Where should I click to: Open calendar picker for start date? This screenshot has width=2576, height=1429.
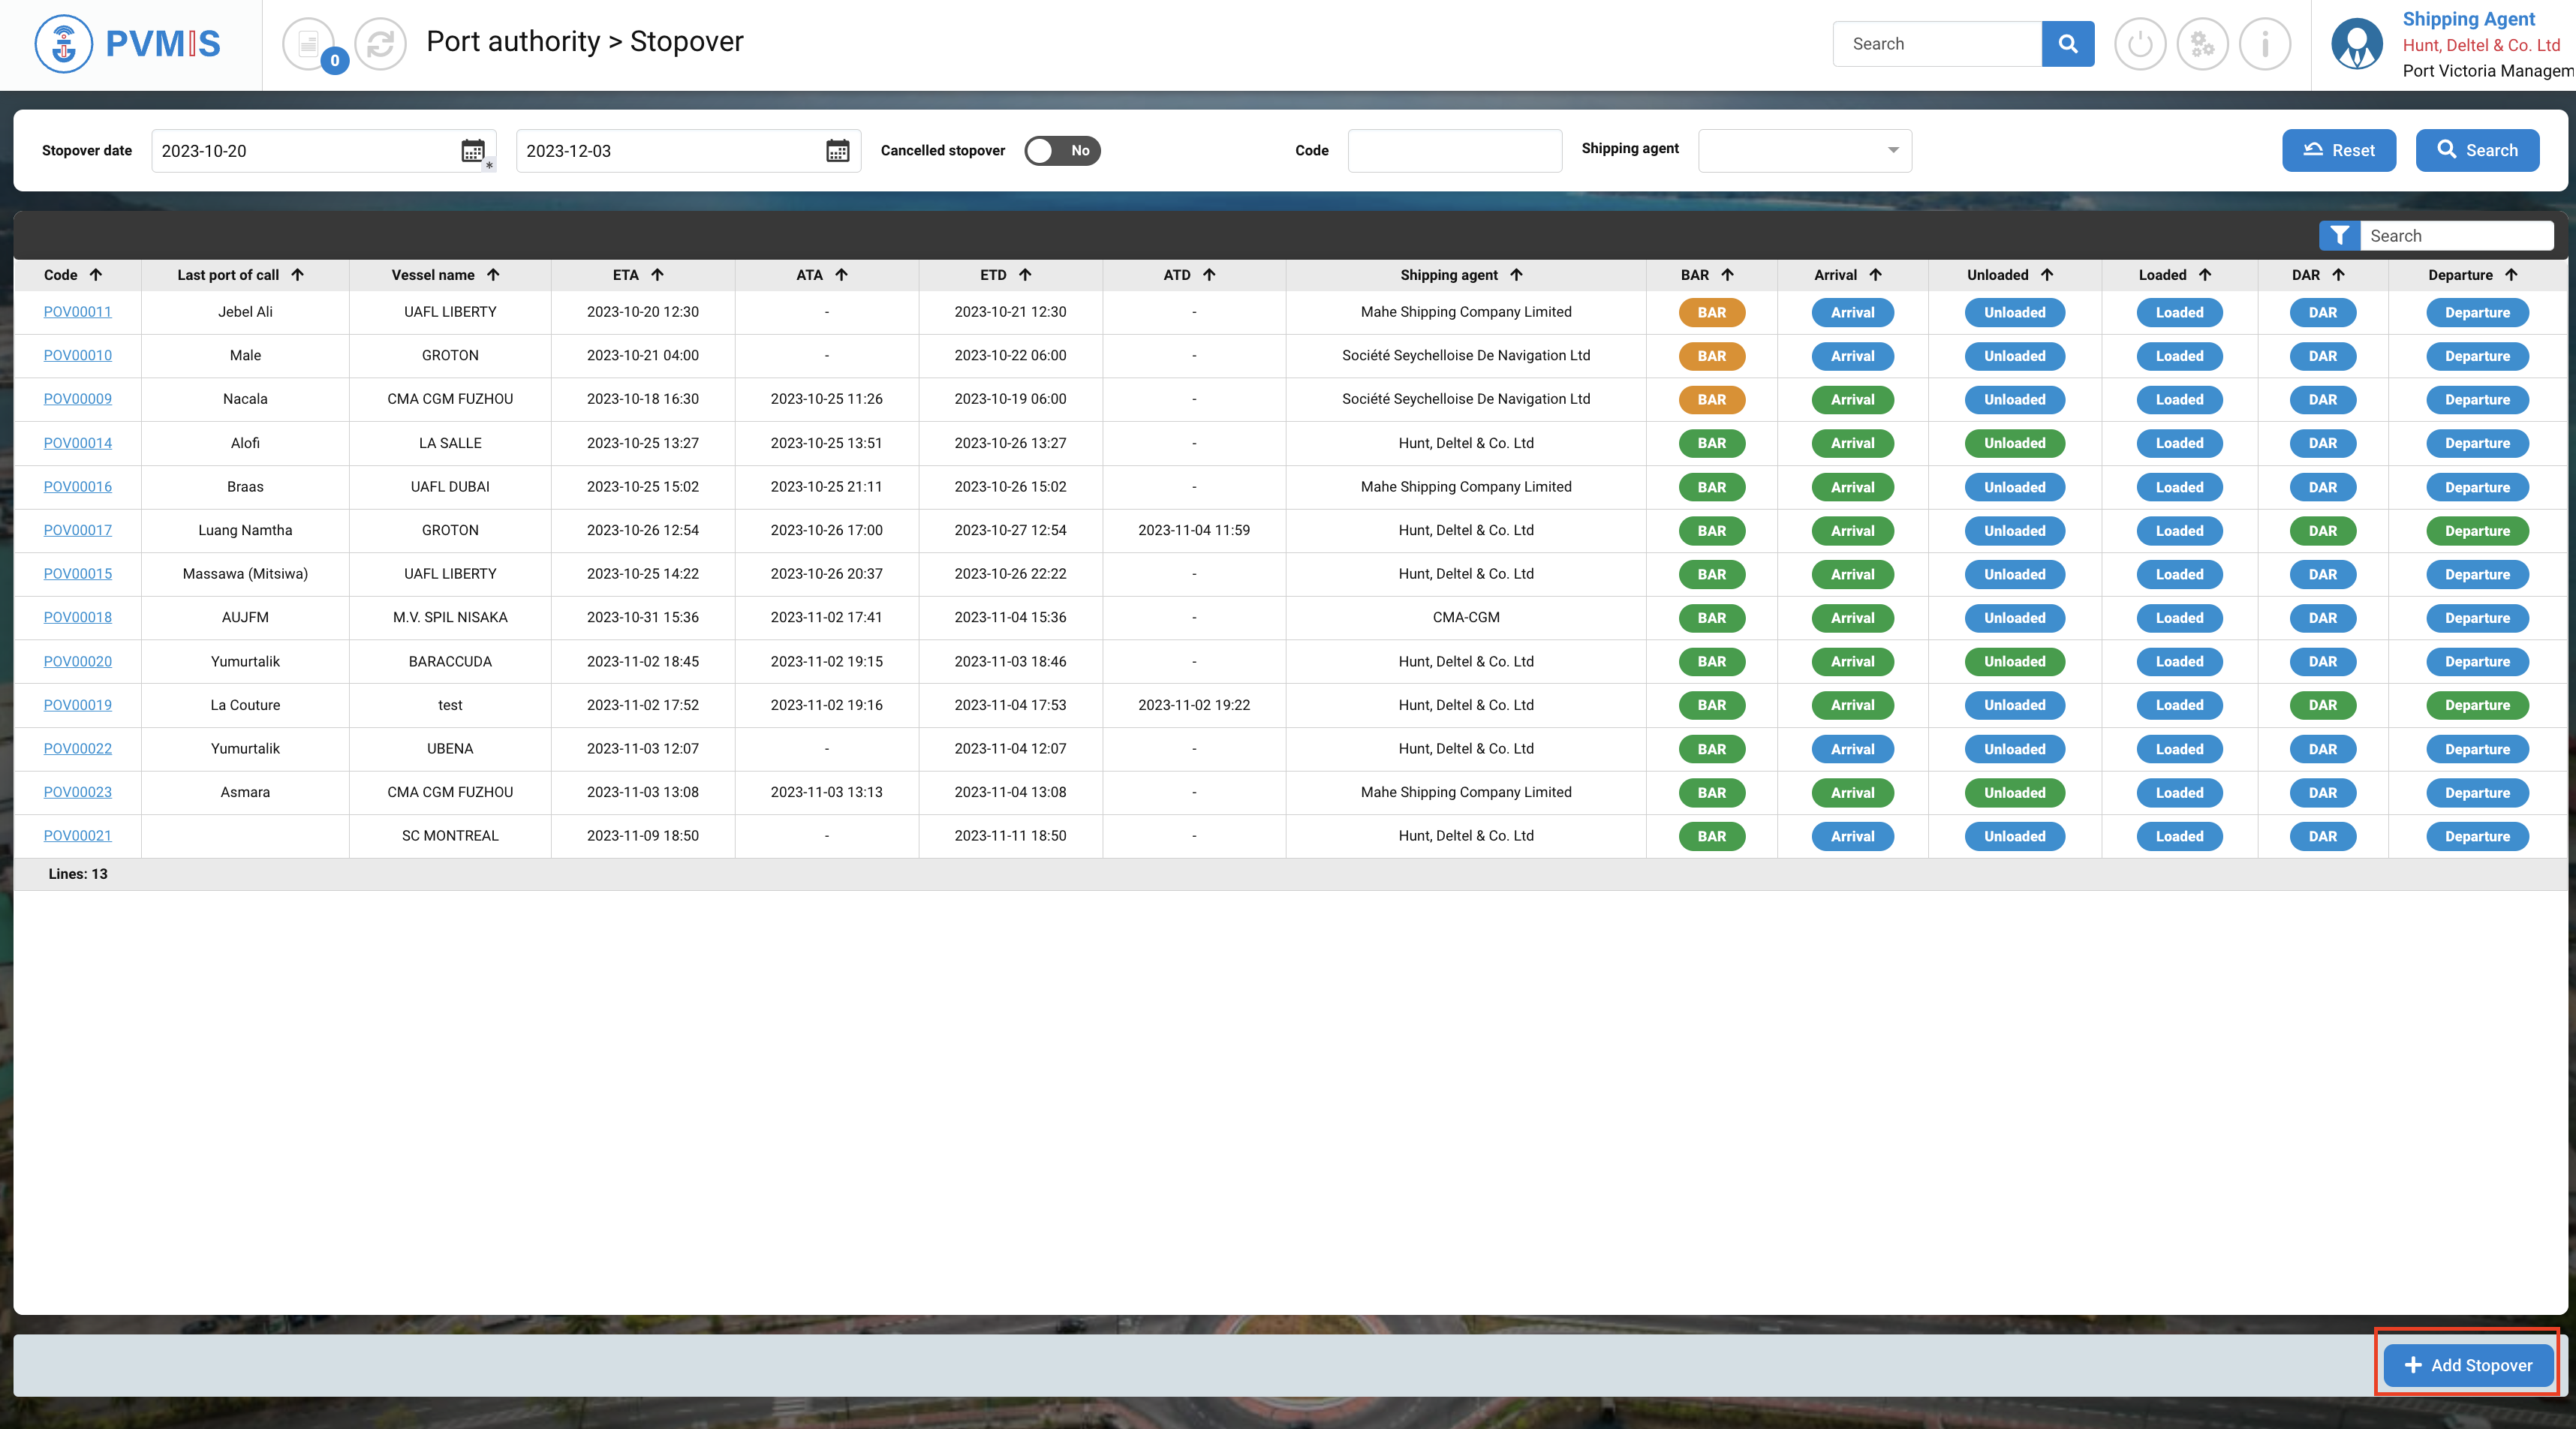pyautogui.click(x=473, y=151)
